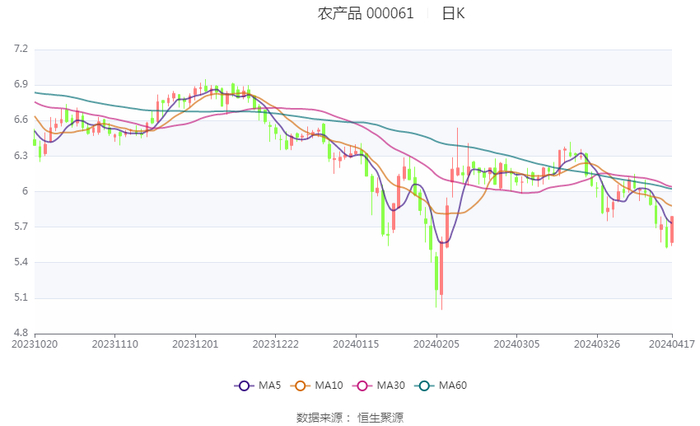Click the 数据来源 恒生聚源 source text
Viewport: 700px width, 426px height.
(x=350, y=417)
